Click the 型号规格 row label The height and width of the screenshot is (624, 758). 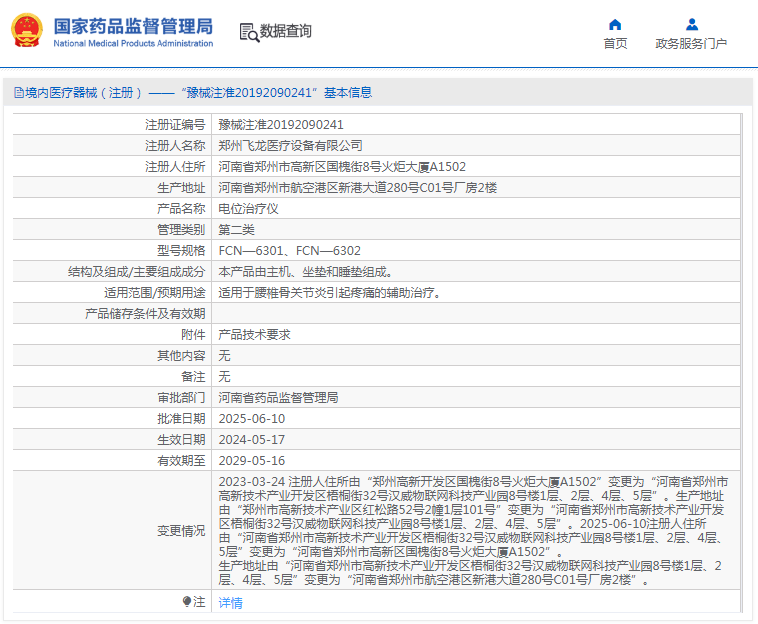pos(181,251)
